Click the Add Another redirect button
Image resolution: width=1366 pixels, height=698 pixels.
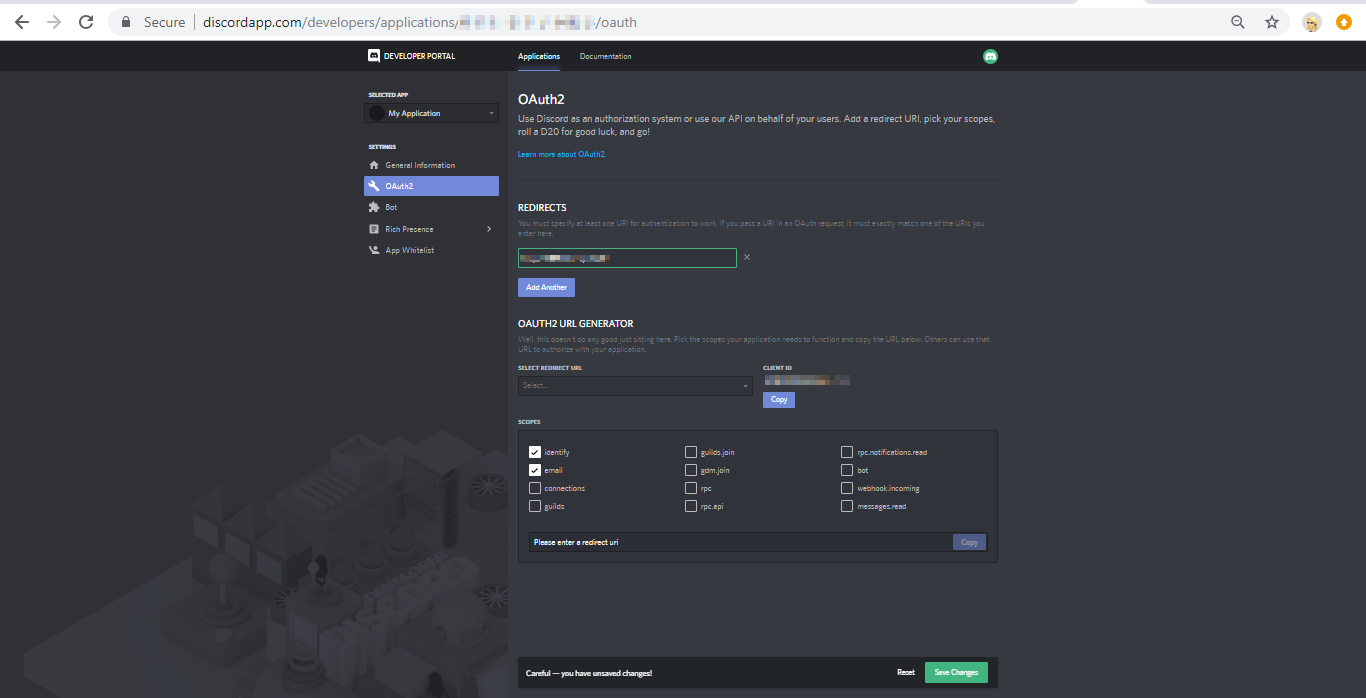point(546,287)
